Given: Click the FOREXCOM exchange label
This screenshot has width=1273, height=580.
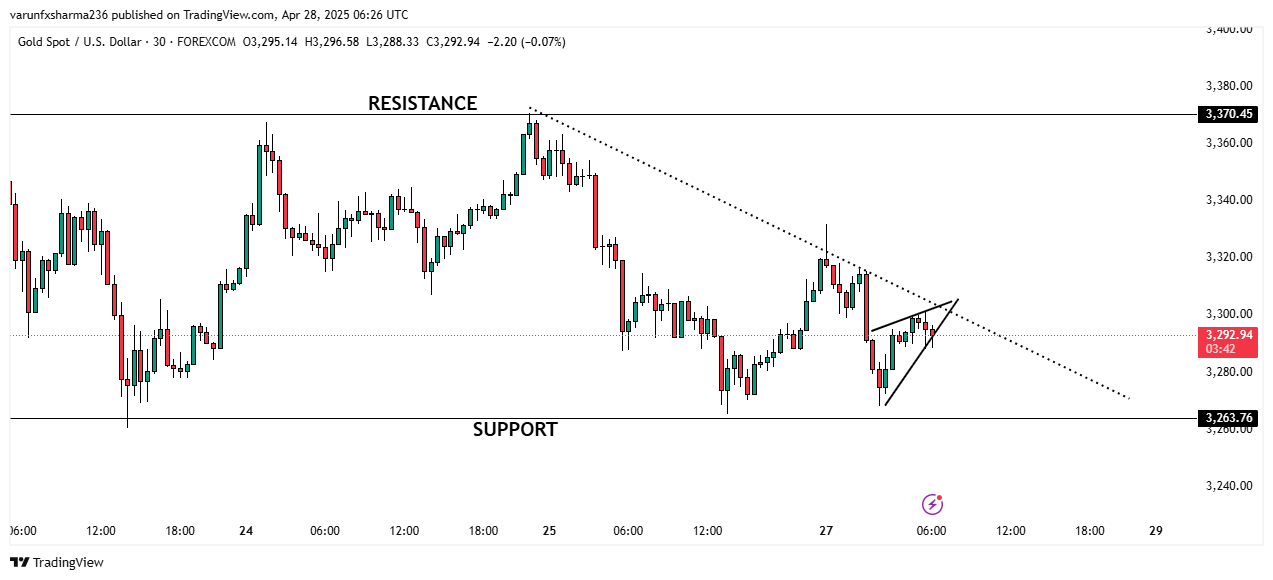Looking at the screenshot, I should coord(211,42).
